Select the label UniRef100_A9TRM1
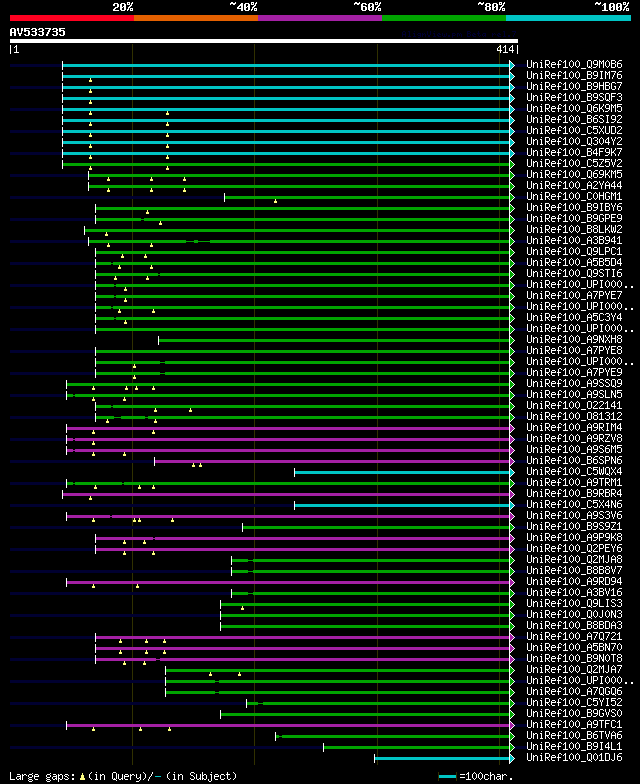 [574, 482]
